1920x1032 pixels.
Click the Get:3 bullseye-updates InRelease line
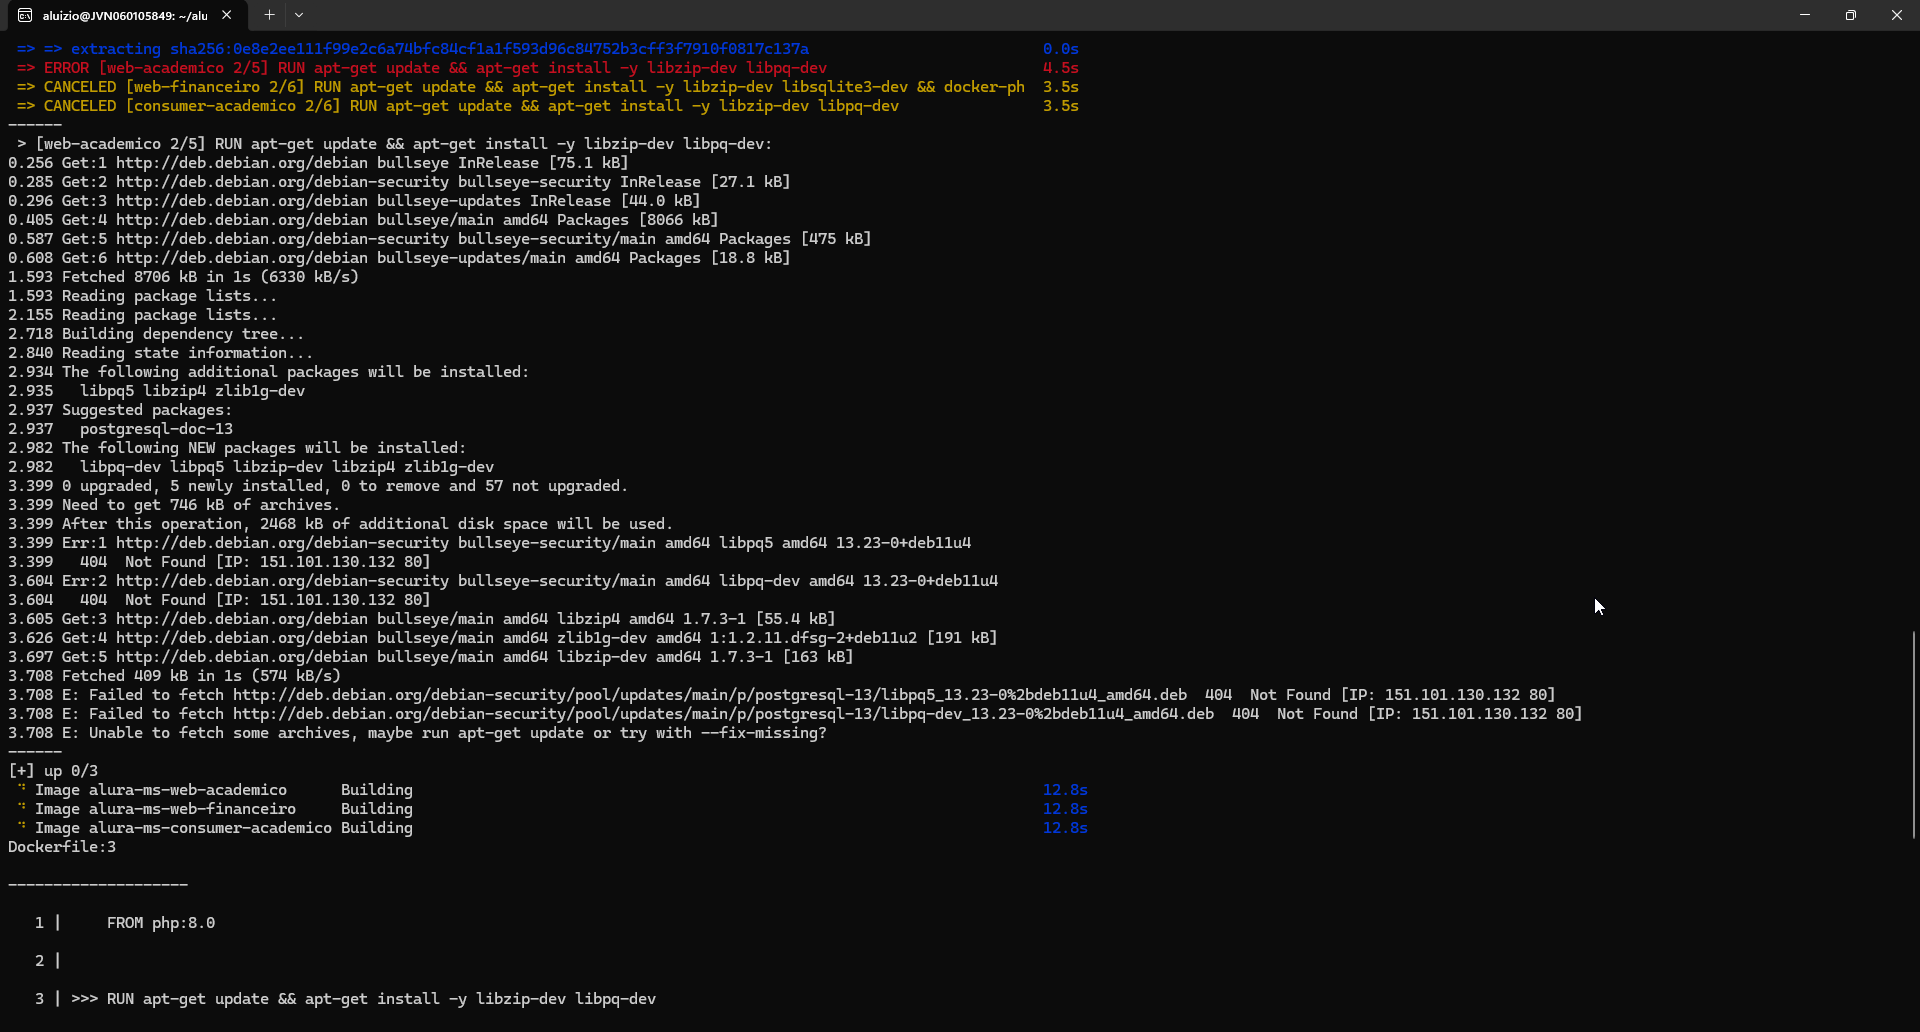pos(354,201)
